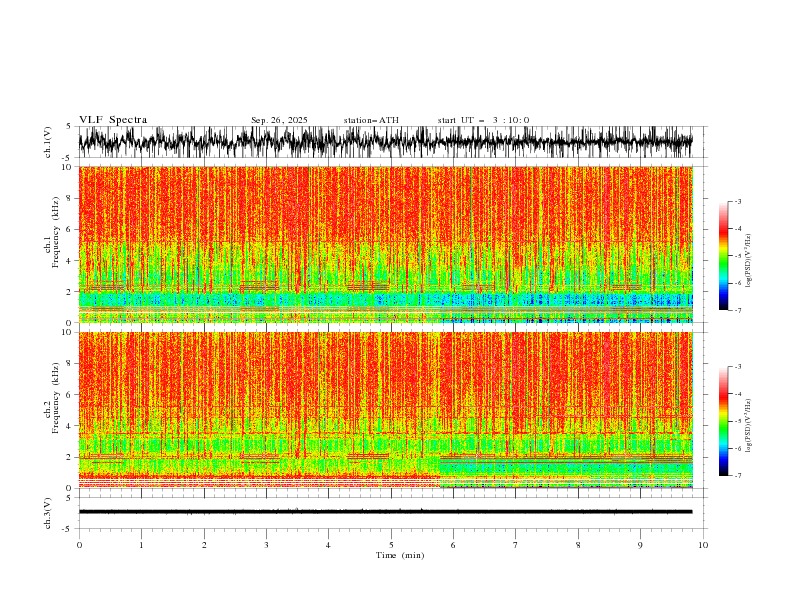Click the "station=ATH" header label

click(371, 120)
